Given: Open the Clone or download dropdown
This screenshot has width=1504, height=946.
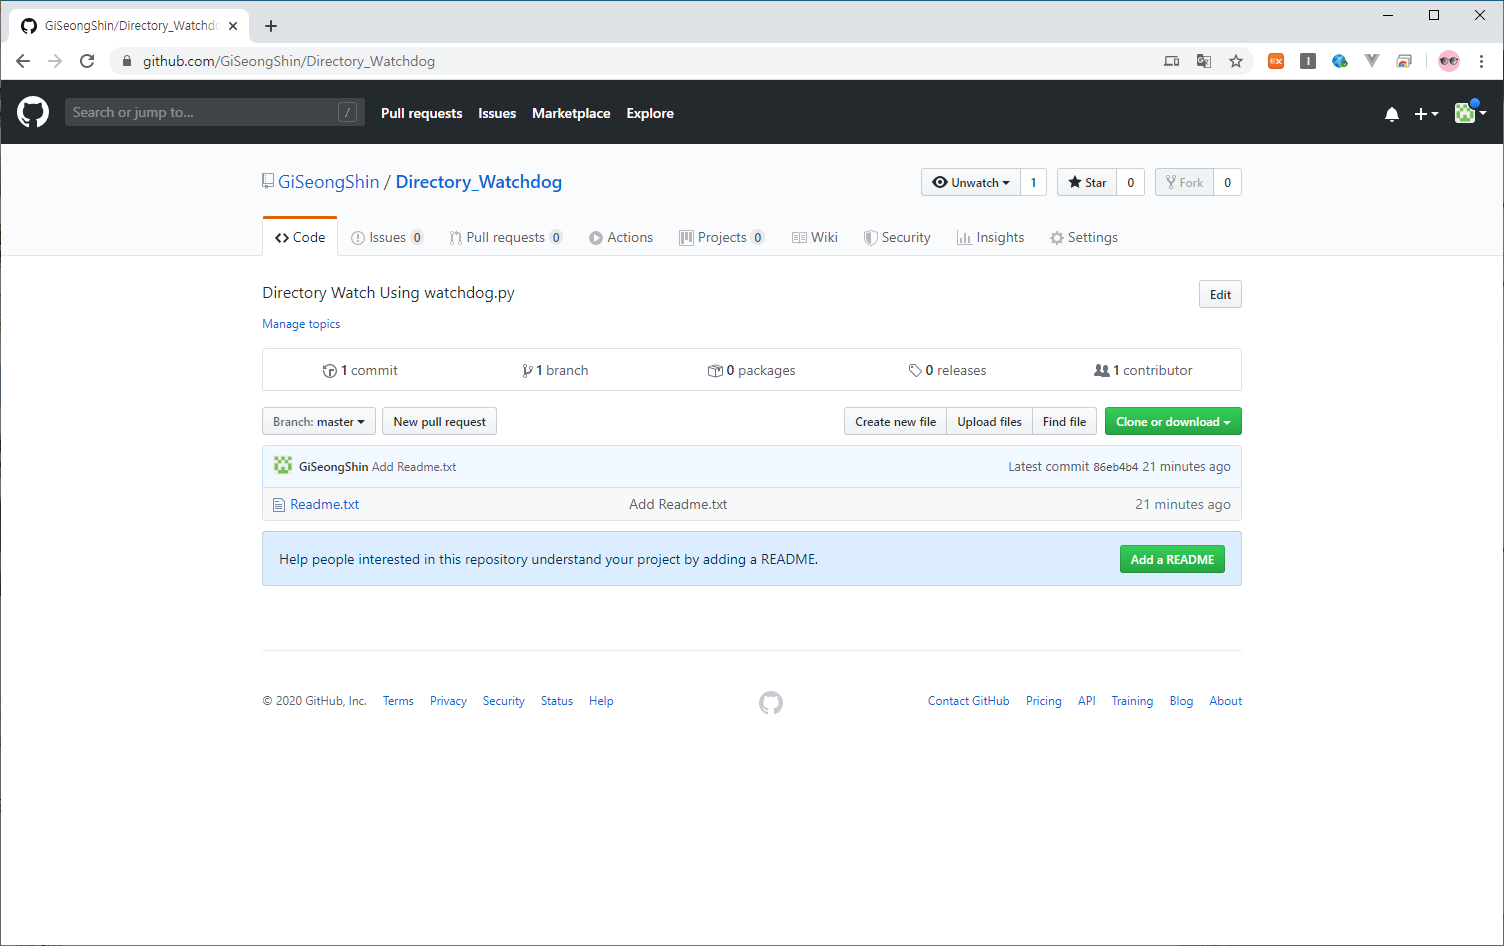Looking at the screenshot, I should (1173, 421).
